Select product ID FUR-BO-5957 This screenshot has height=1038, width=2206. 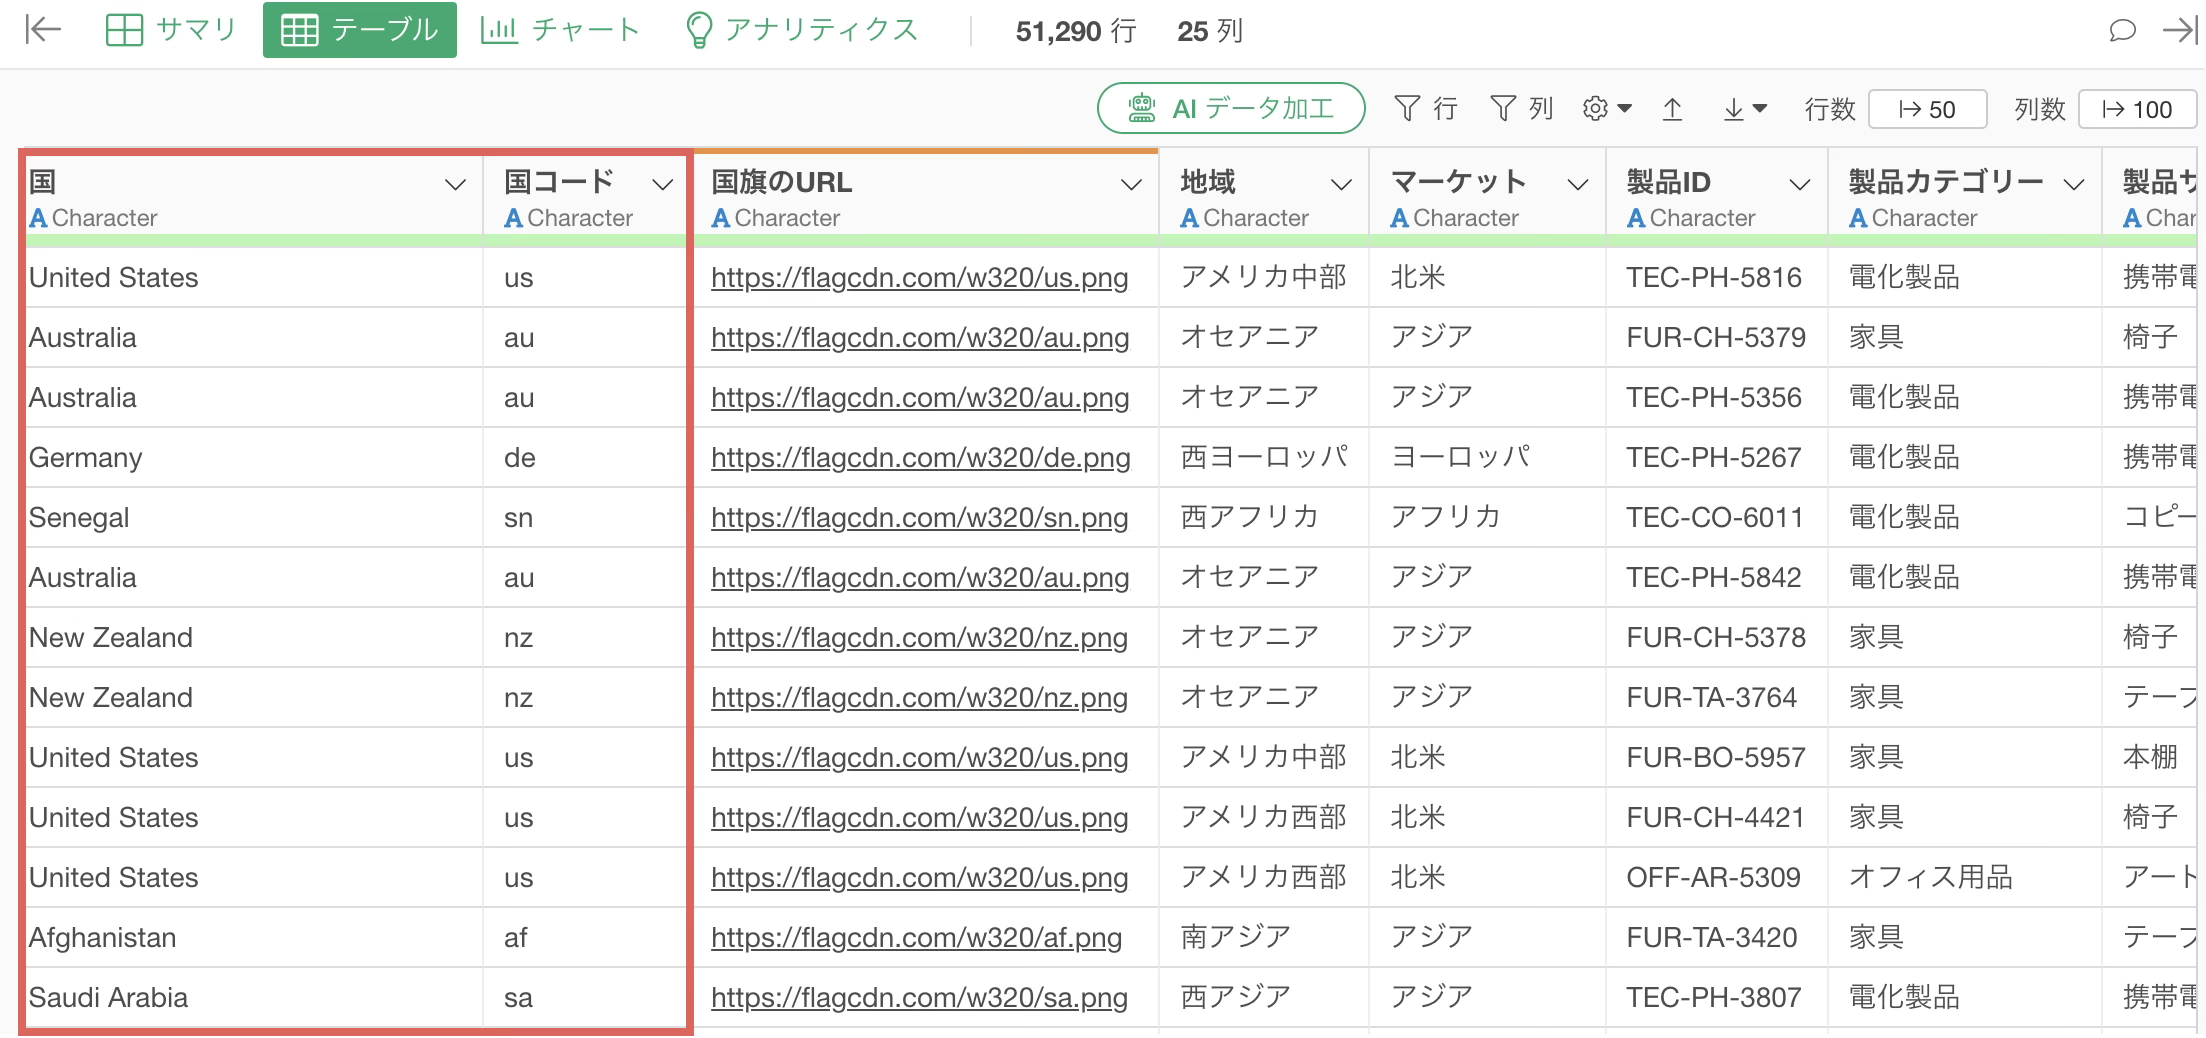[x=1716, y=758]
